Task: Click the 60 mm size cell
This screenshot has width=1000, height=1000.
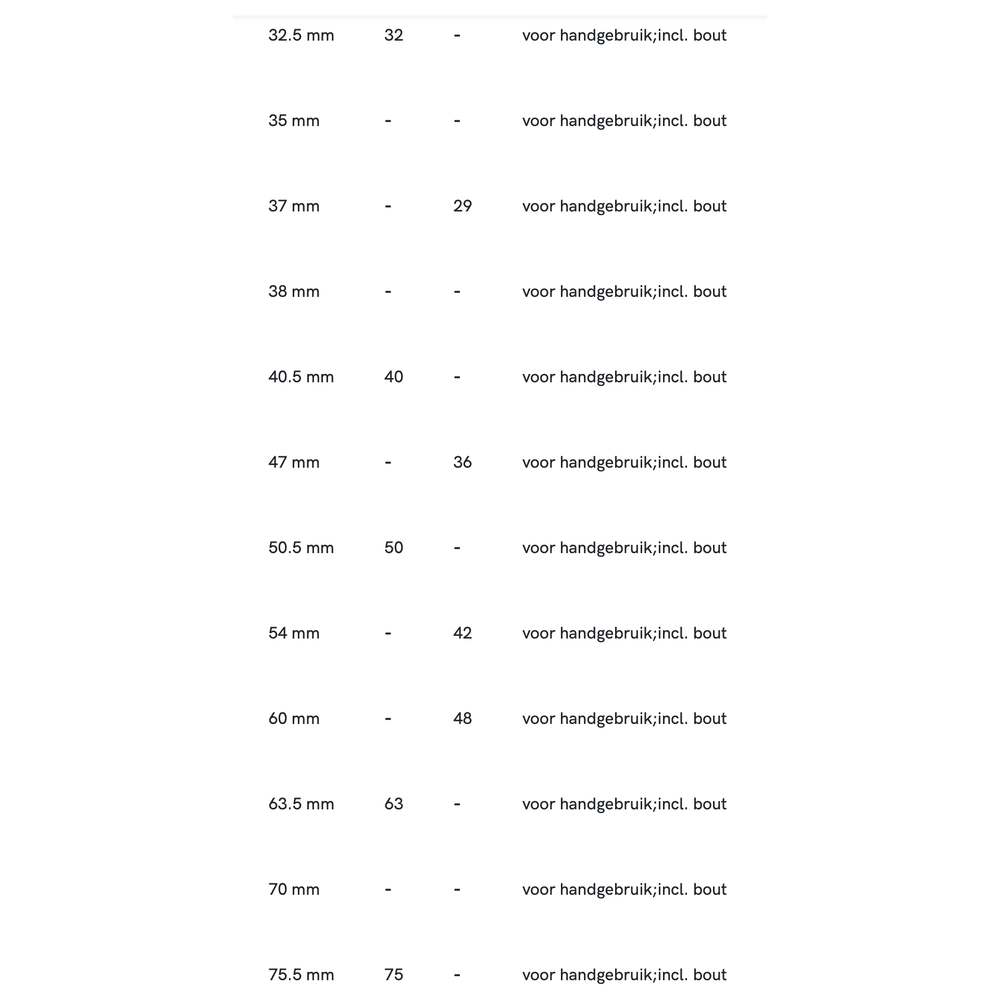Action: click(294, 719)
